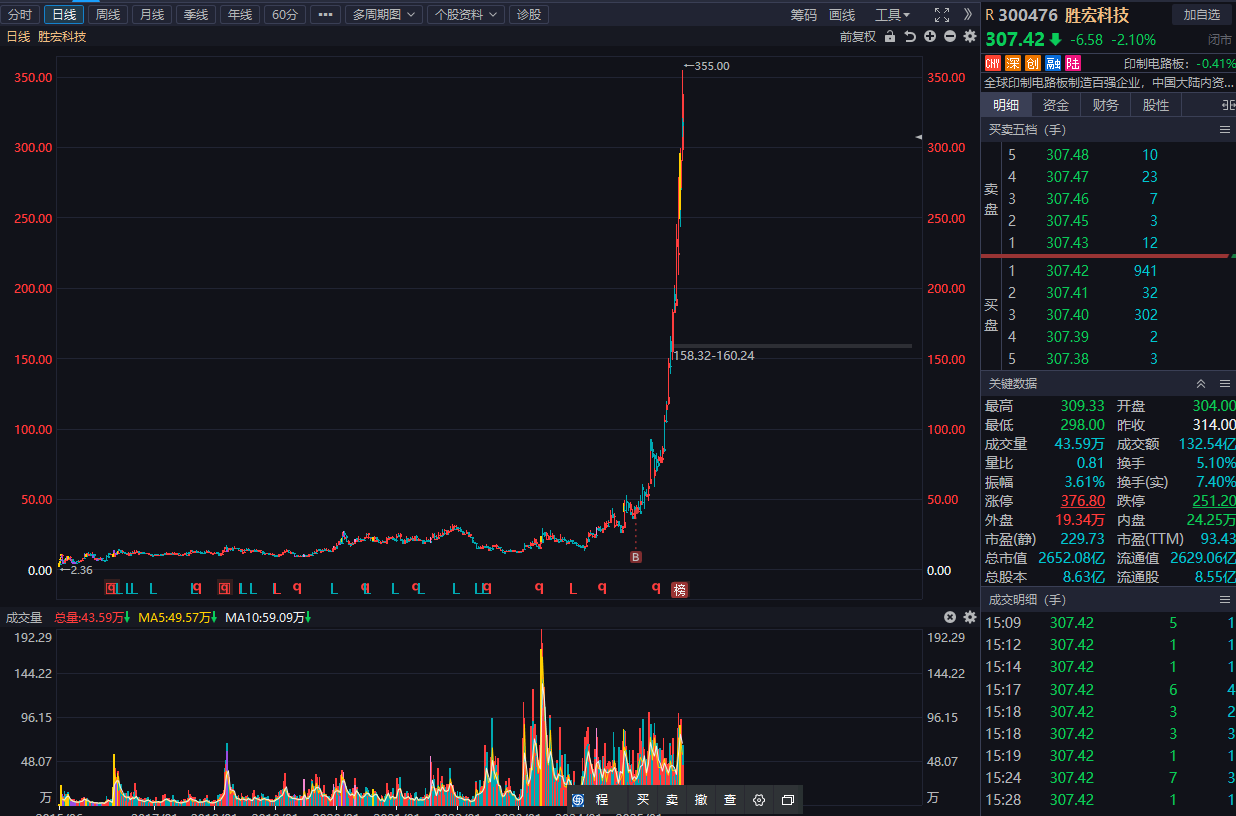Open the 个股资料 dropdown
Viewport: 1236px width, 816px height.
[x=465, y=15]
